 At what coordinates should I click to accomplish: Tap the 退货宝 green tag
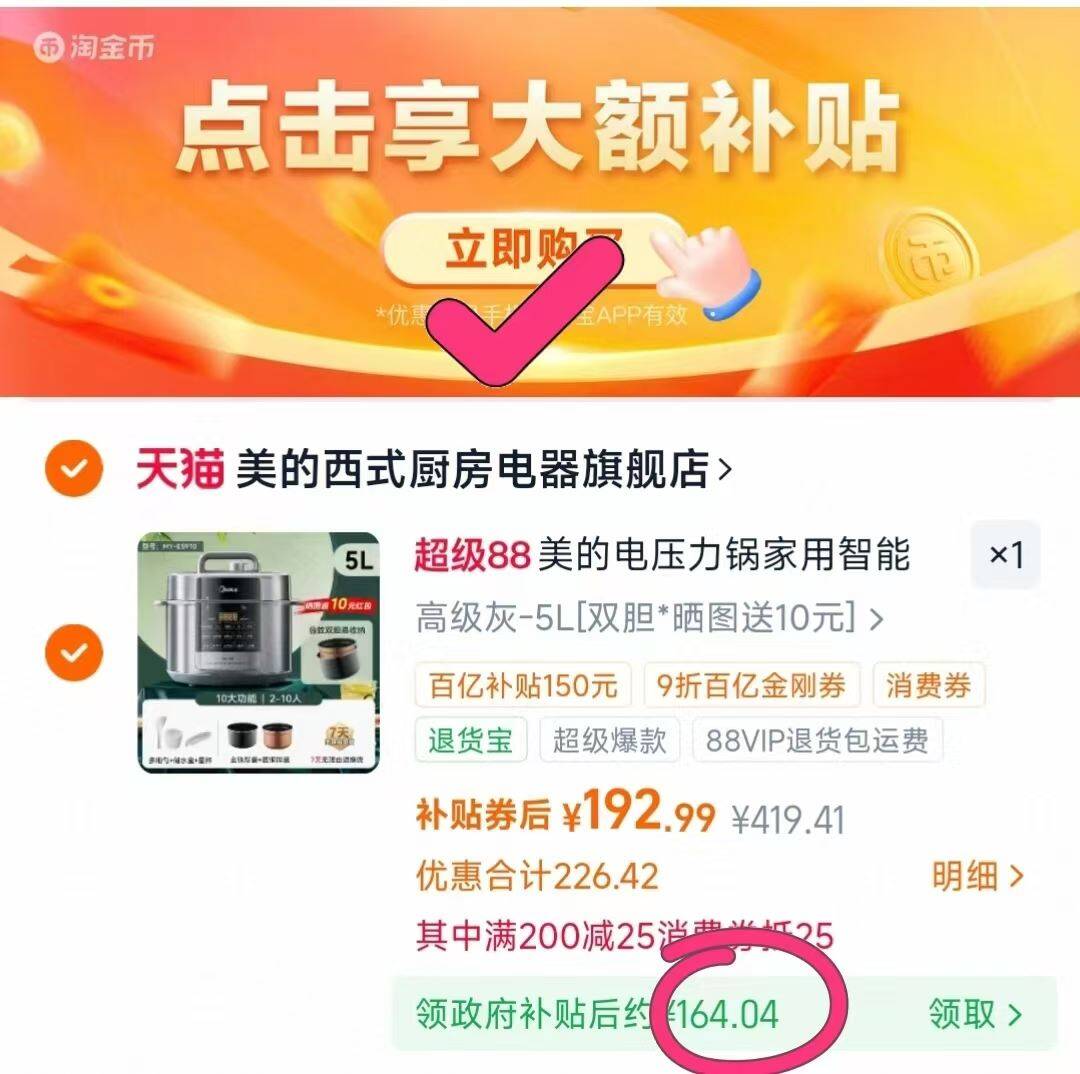tap(470, 740)
